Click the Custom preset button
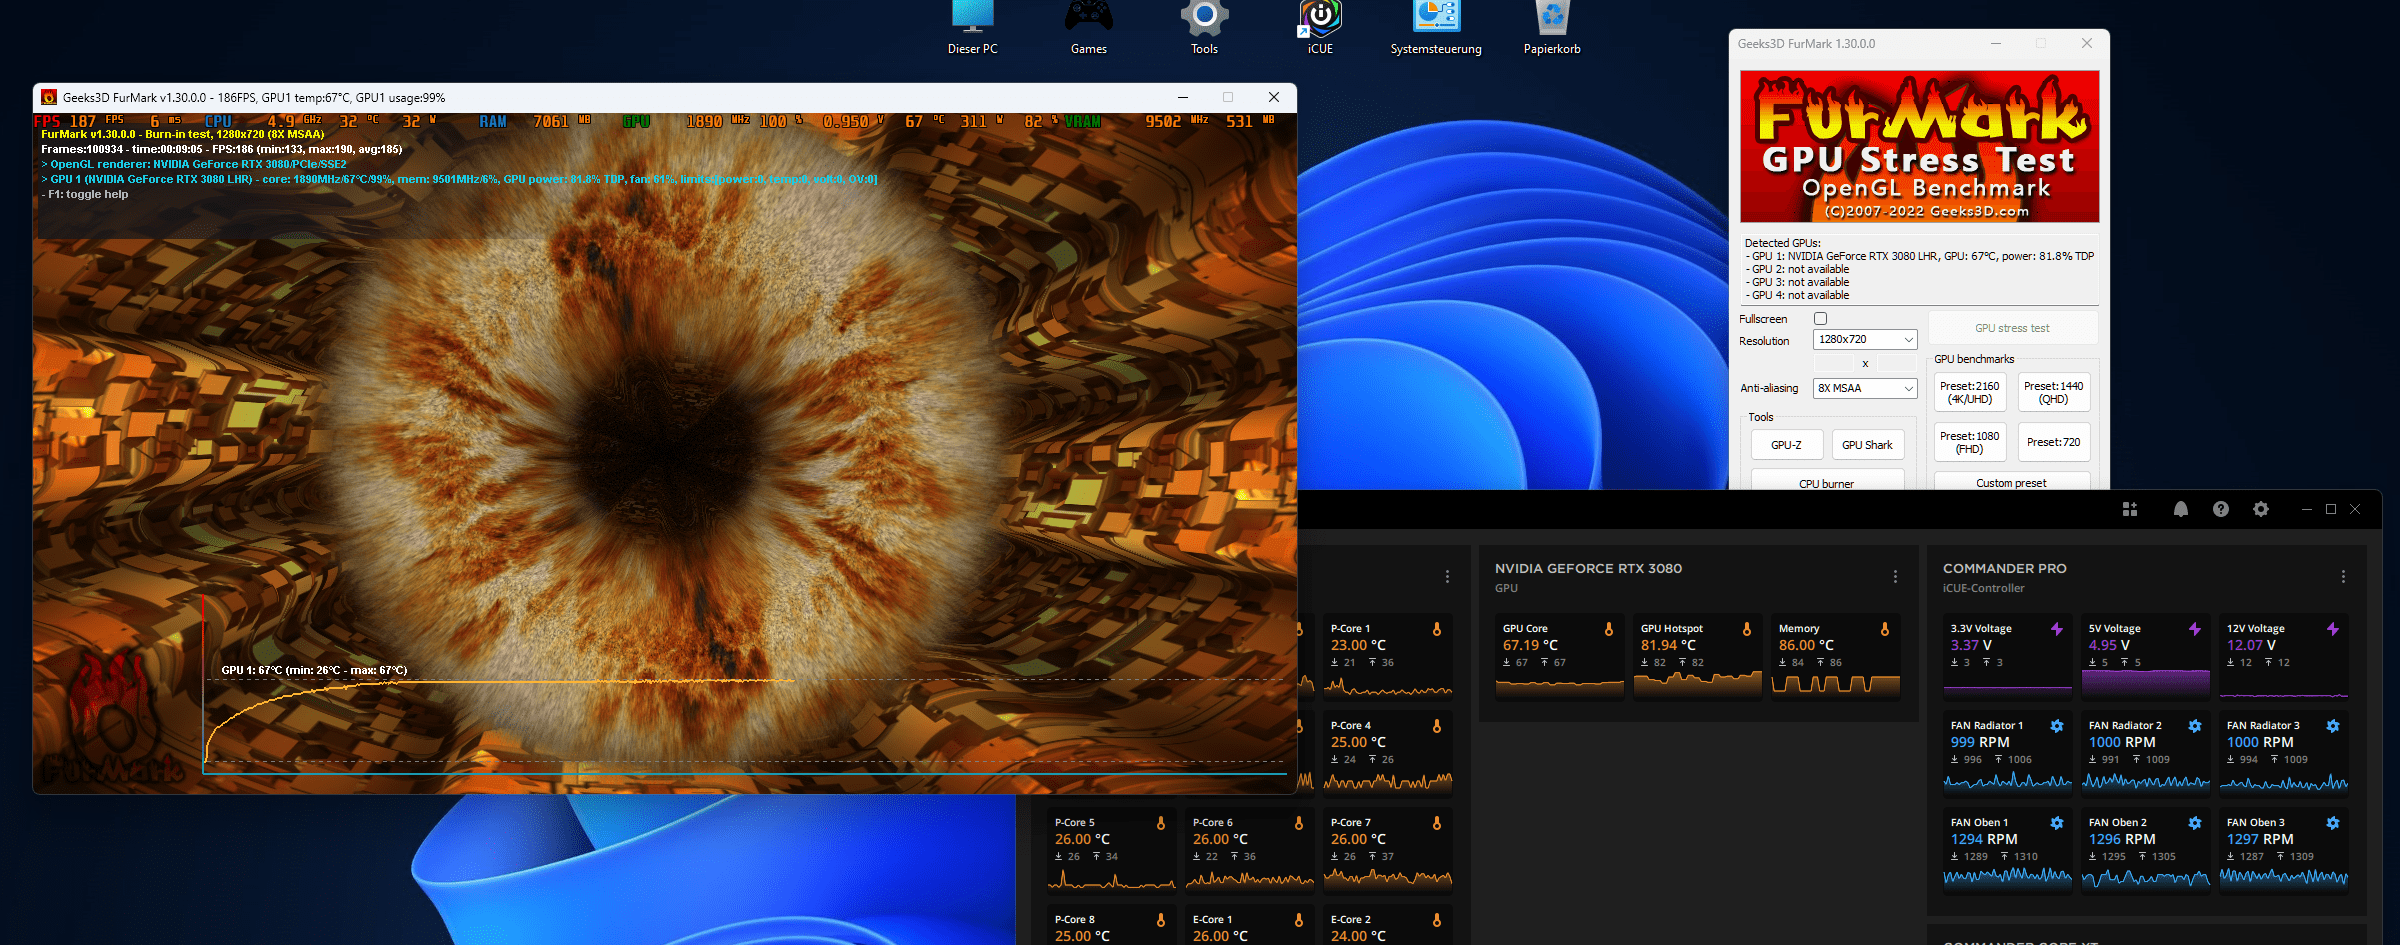Viewport: 2400px width, 945px height. pos(2011,481)
